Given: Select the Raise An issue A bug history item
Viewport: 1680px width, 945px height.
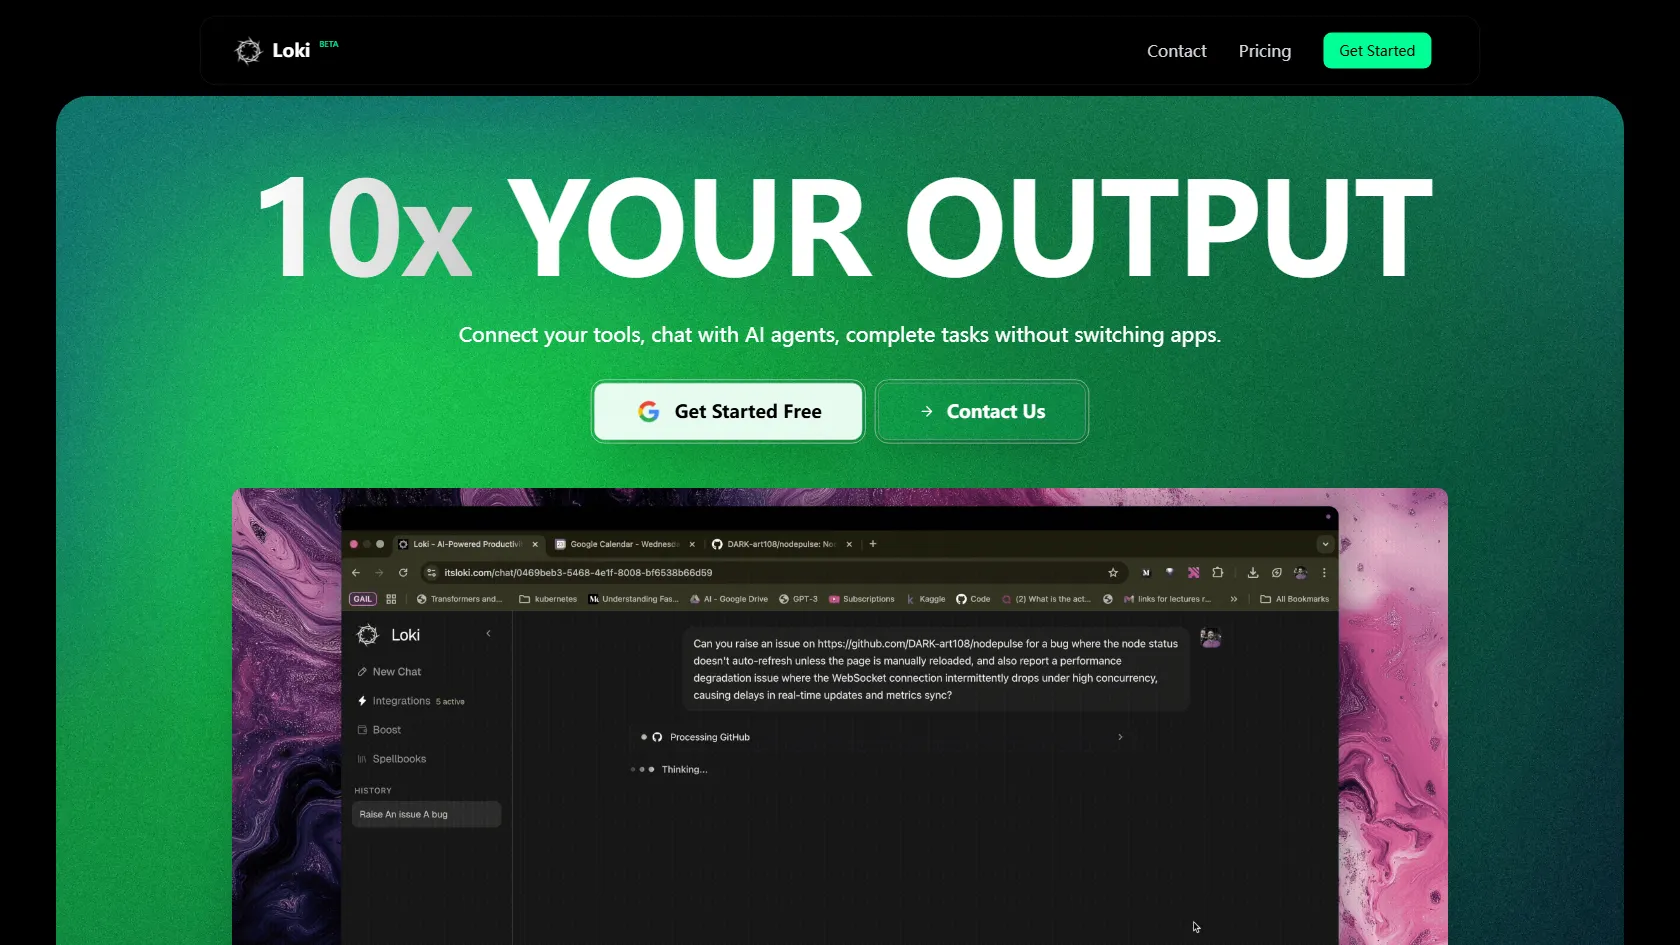Looking at the screenshot, I should coord(426,814).
